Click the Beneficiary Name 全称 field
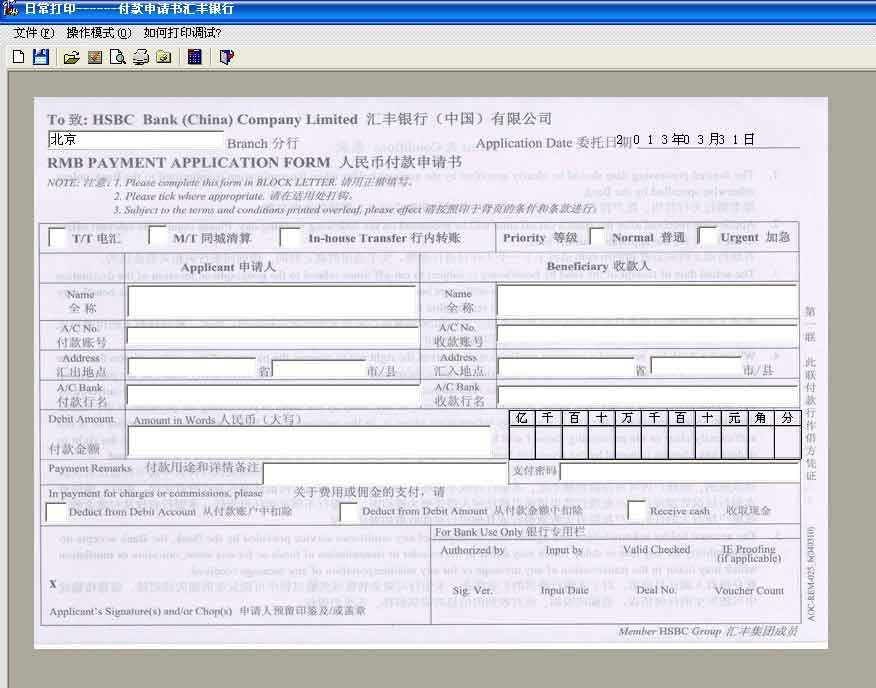This screenshot has height=688, width=876. pos(647,301)
